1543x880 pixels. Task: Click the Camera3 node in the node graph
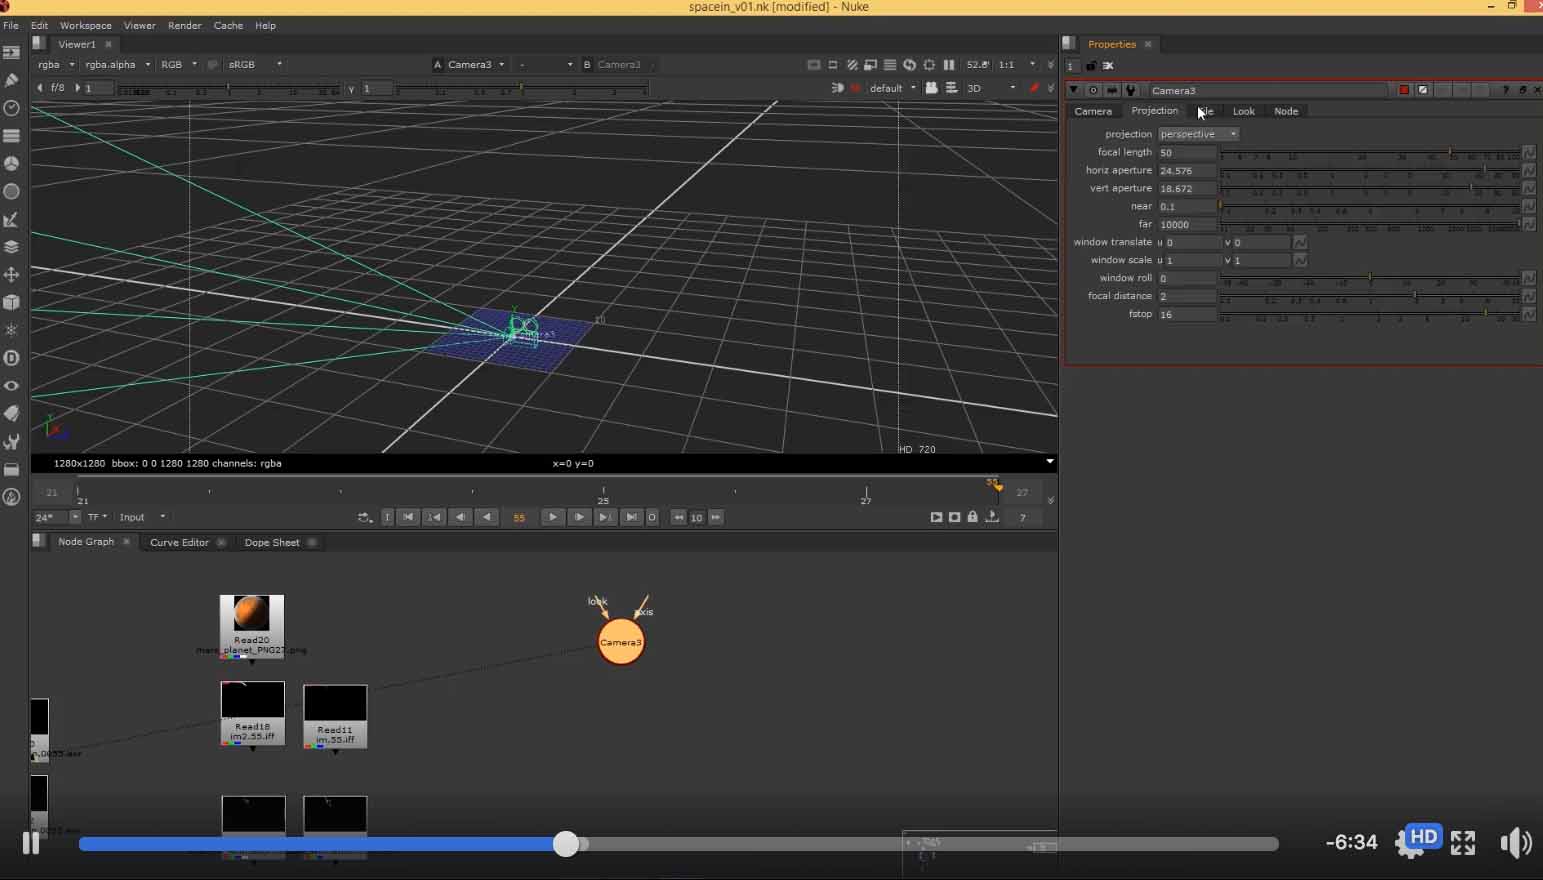click(620, 642)
